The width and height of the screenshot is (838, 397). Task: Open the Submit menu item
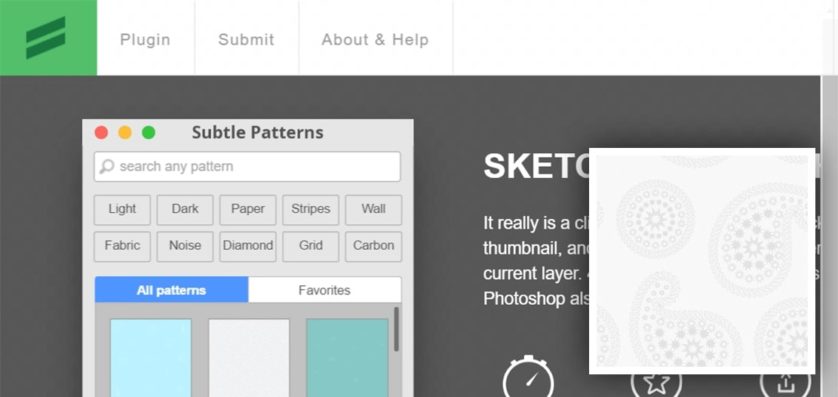pos(246,40)
